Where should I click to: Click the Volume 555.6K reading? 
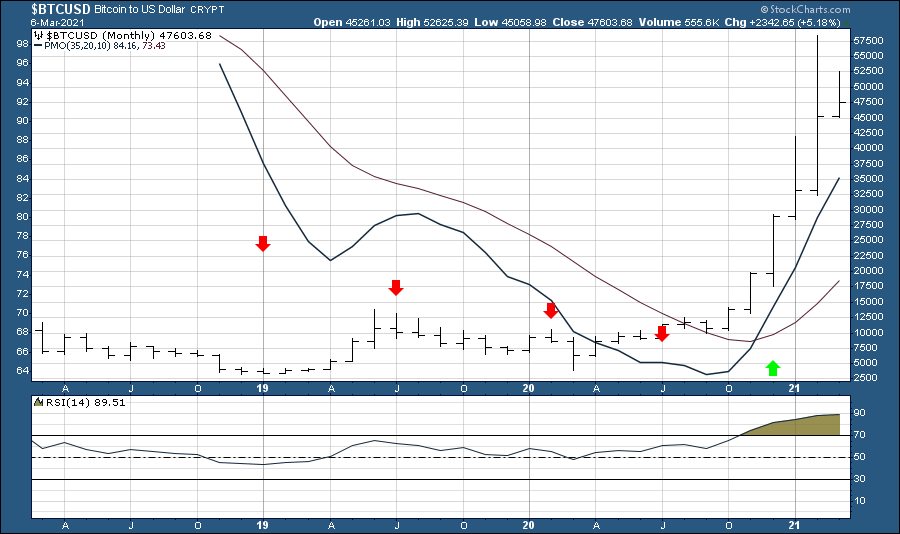point(718,22)
